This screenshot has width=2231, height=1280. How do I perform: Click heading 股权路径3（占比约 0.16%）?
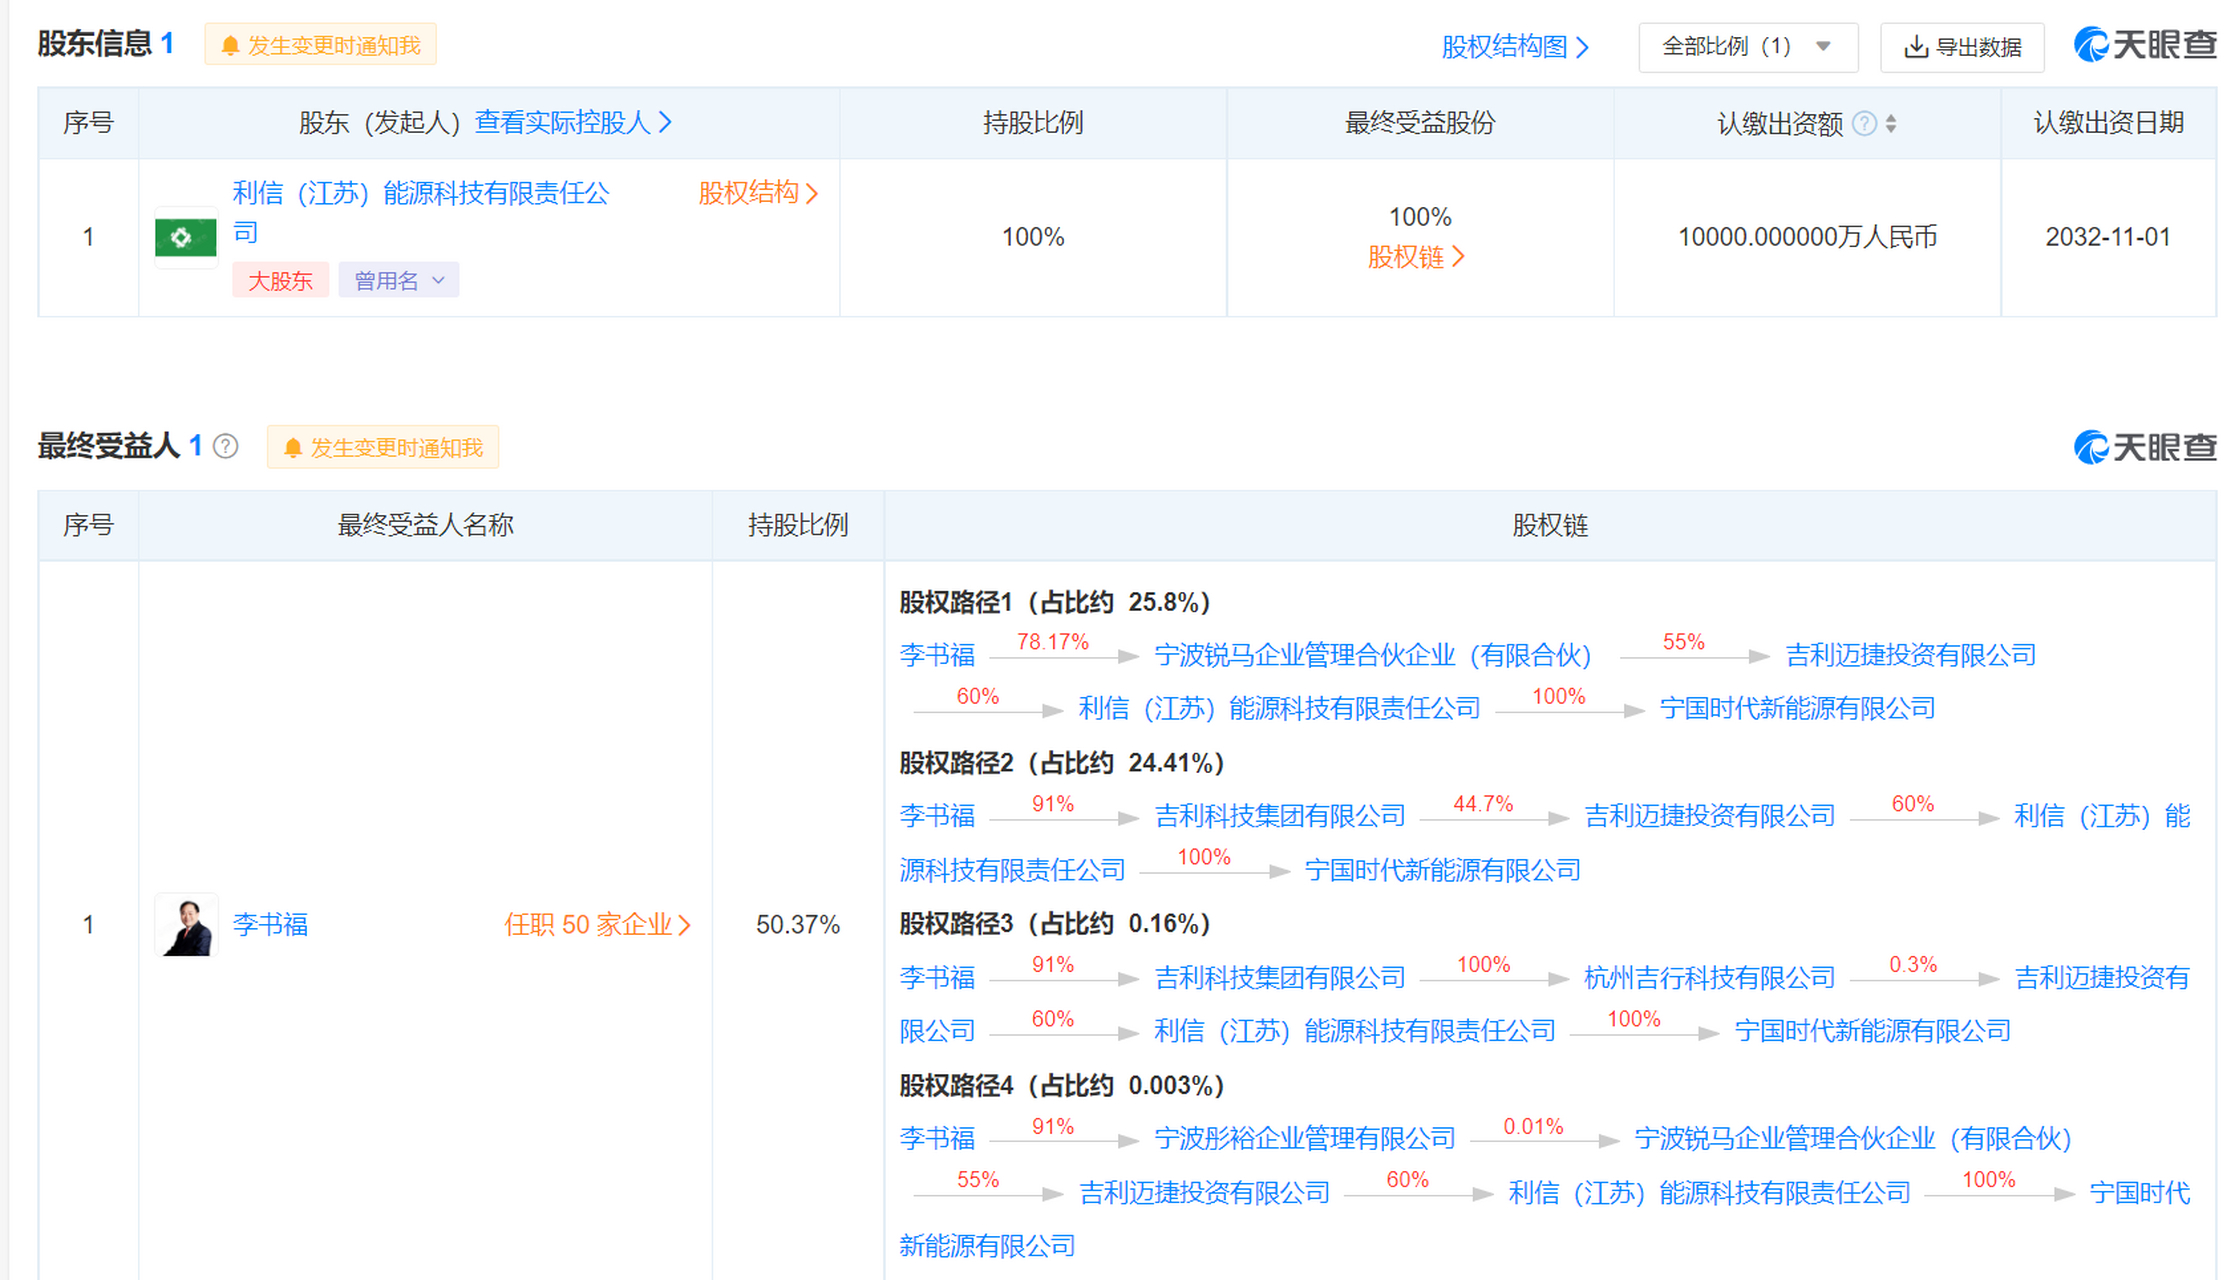point(1055,924)
